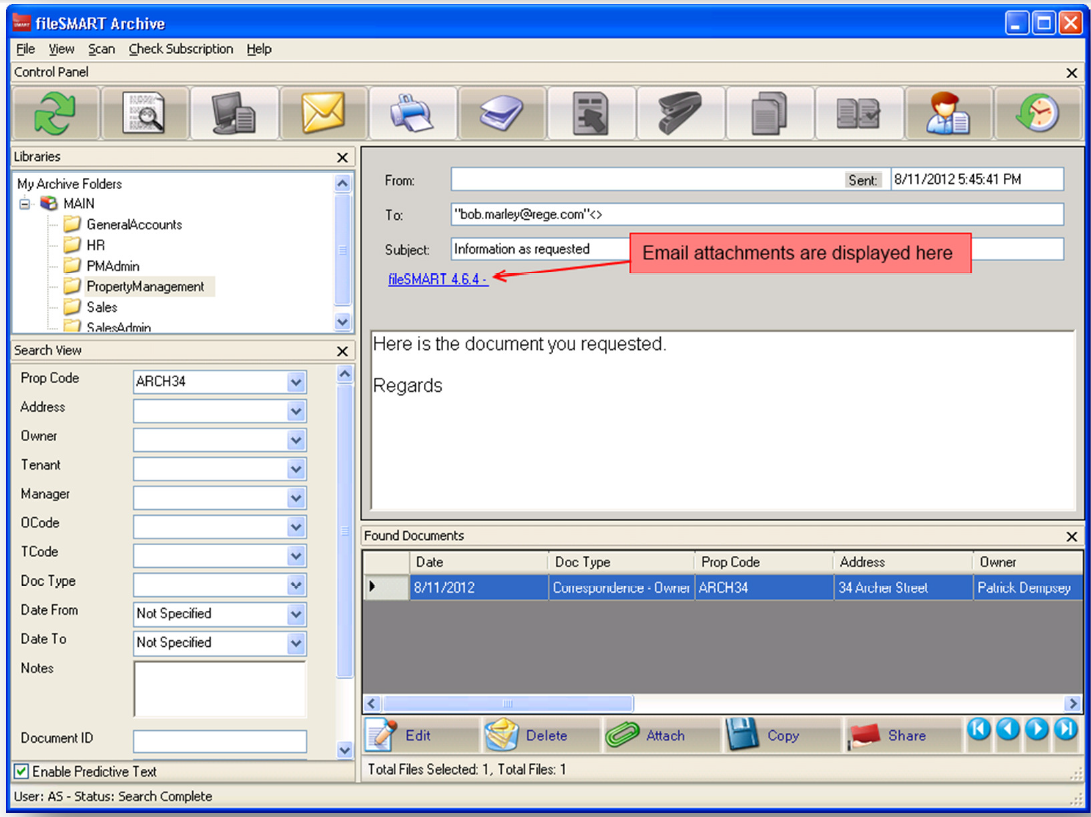
Task: Click the Doc Type column header
Action: tap(621, 562)
